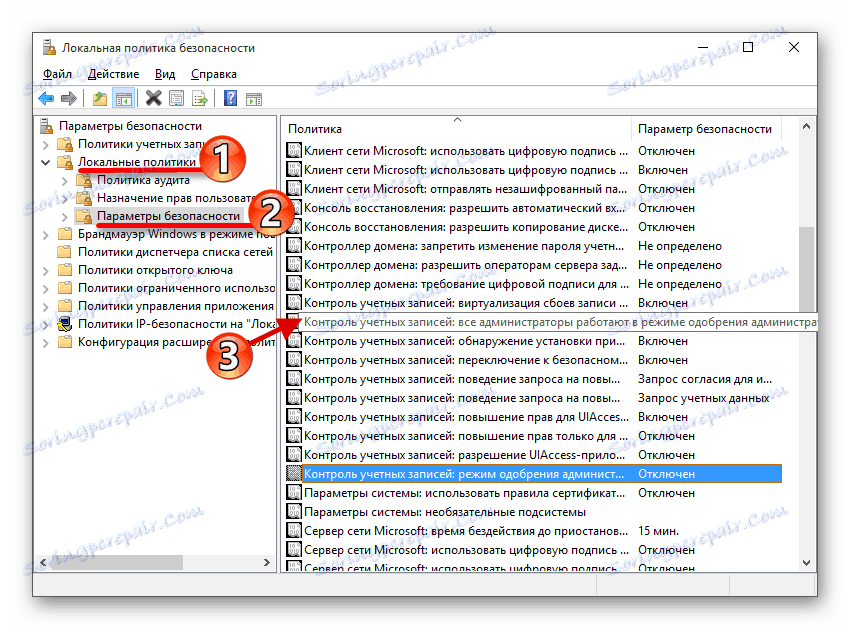Click the tree pane horizontal scrollbar thumb

[x=117, y=562]
